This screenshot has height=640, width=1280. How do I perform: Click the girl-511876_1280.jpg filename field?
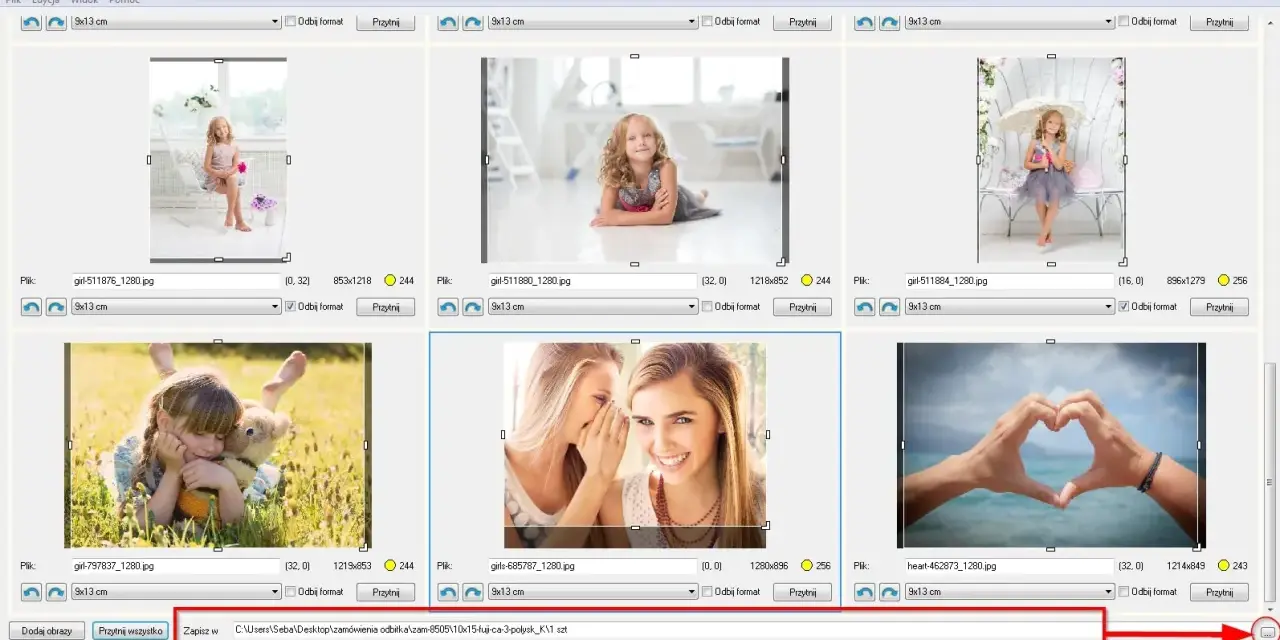tap(176, 281)
